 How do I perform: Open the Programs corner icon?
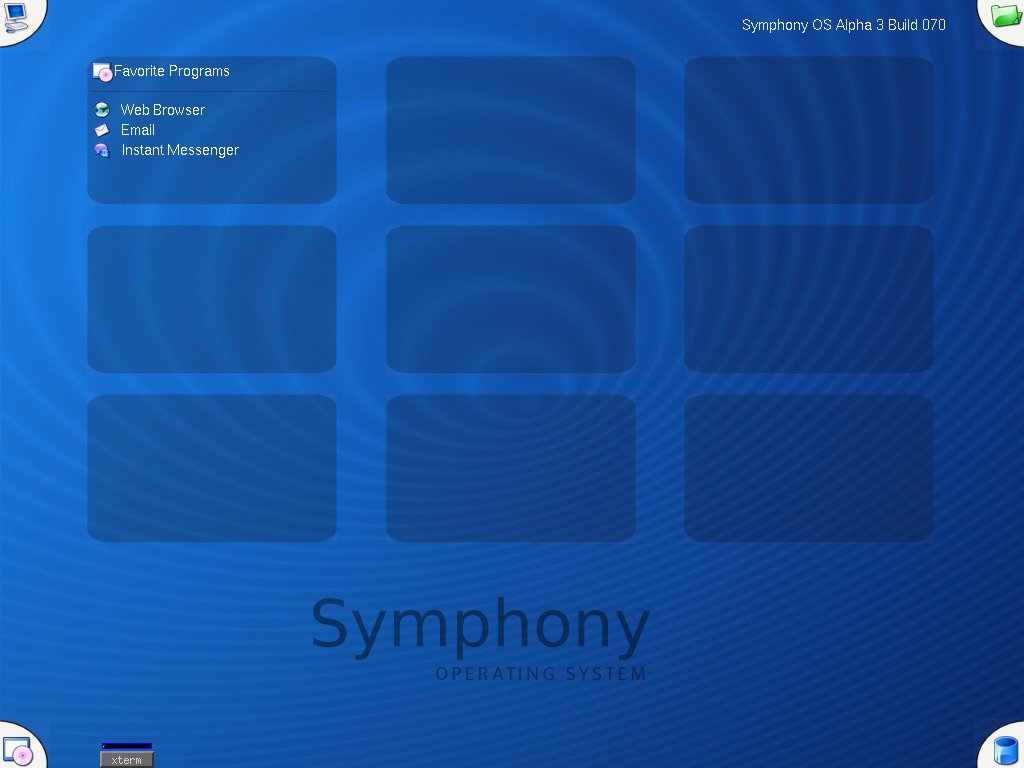coord(17,751)
